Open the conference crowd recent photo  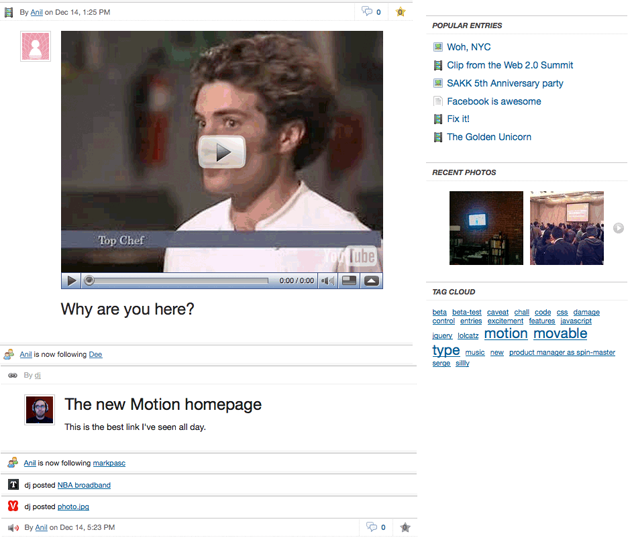pyautogui.click(x=567, y=228)
